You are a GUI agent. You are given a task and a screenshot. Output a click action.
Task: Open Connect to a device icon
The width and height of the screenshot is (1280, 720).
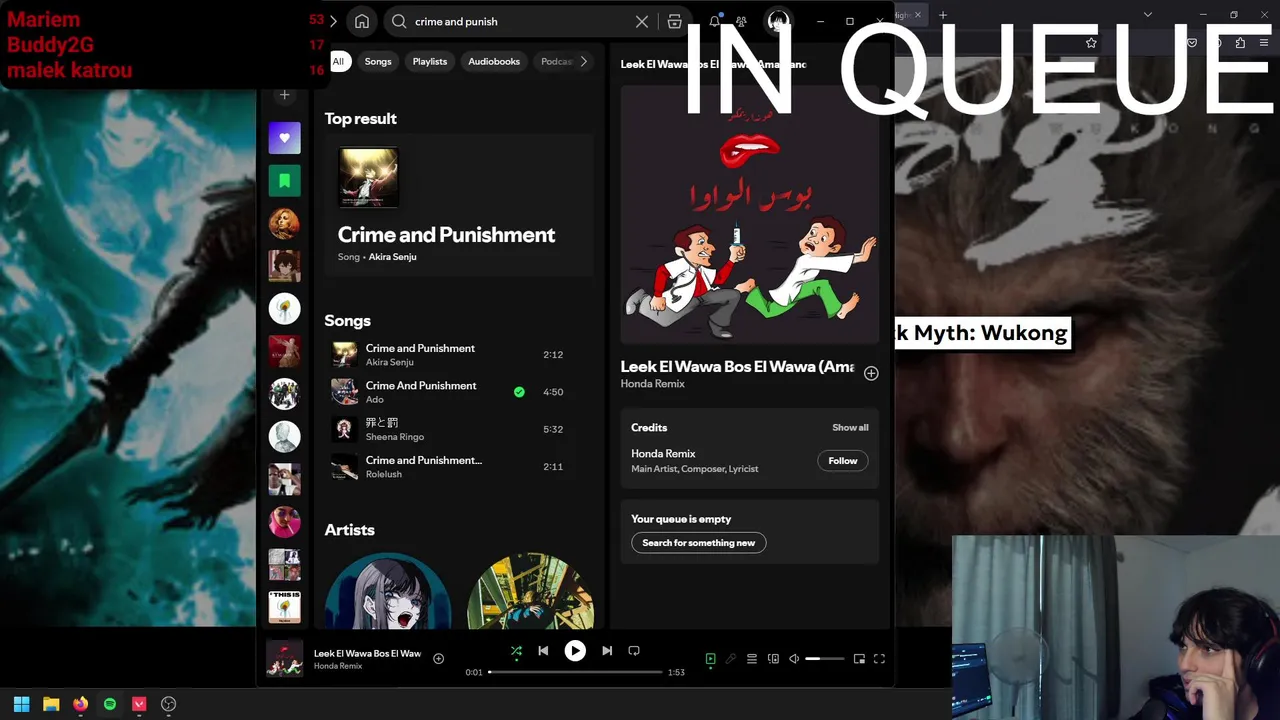pos(773,659)
